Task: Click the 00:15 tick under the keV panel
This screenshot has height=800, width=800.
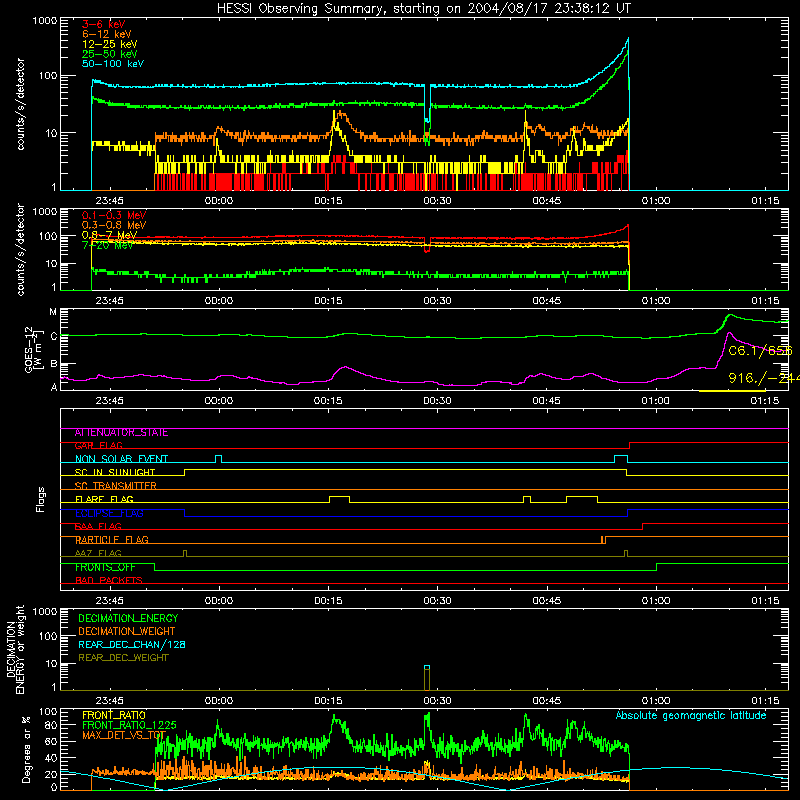Action: 328,201
